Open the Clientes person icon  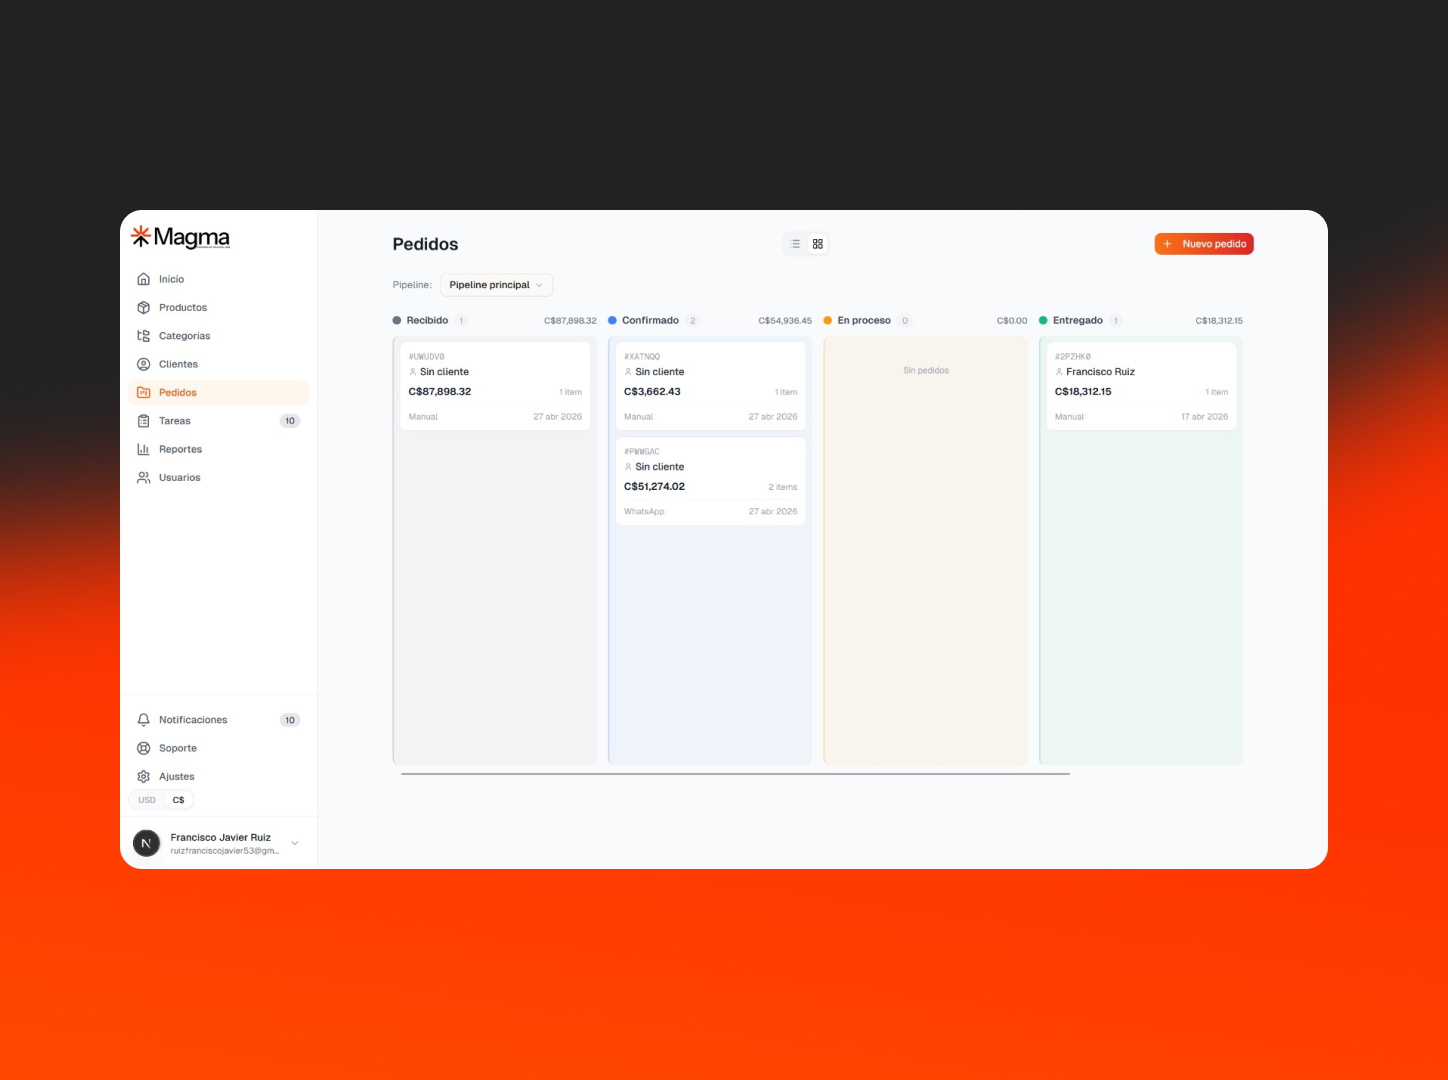143,364
